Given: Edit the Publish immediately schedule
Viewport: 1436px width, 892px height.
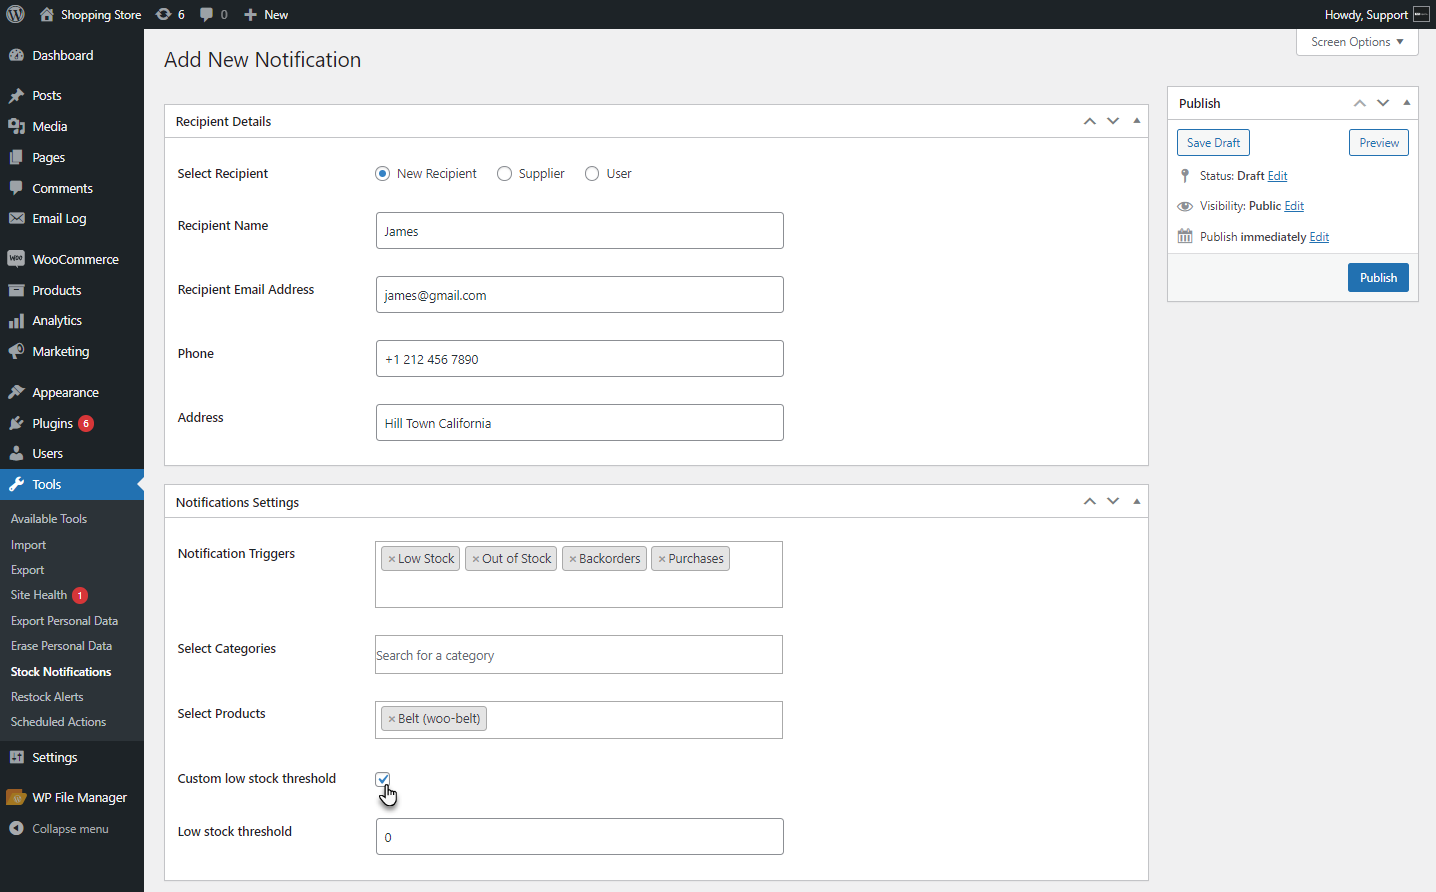Looking at the screenshot, I should (1319, 237).
